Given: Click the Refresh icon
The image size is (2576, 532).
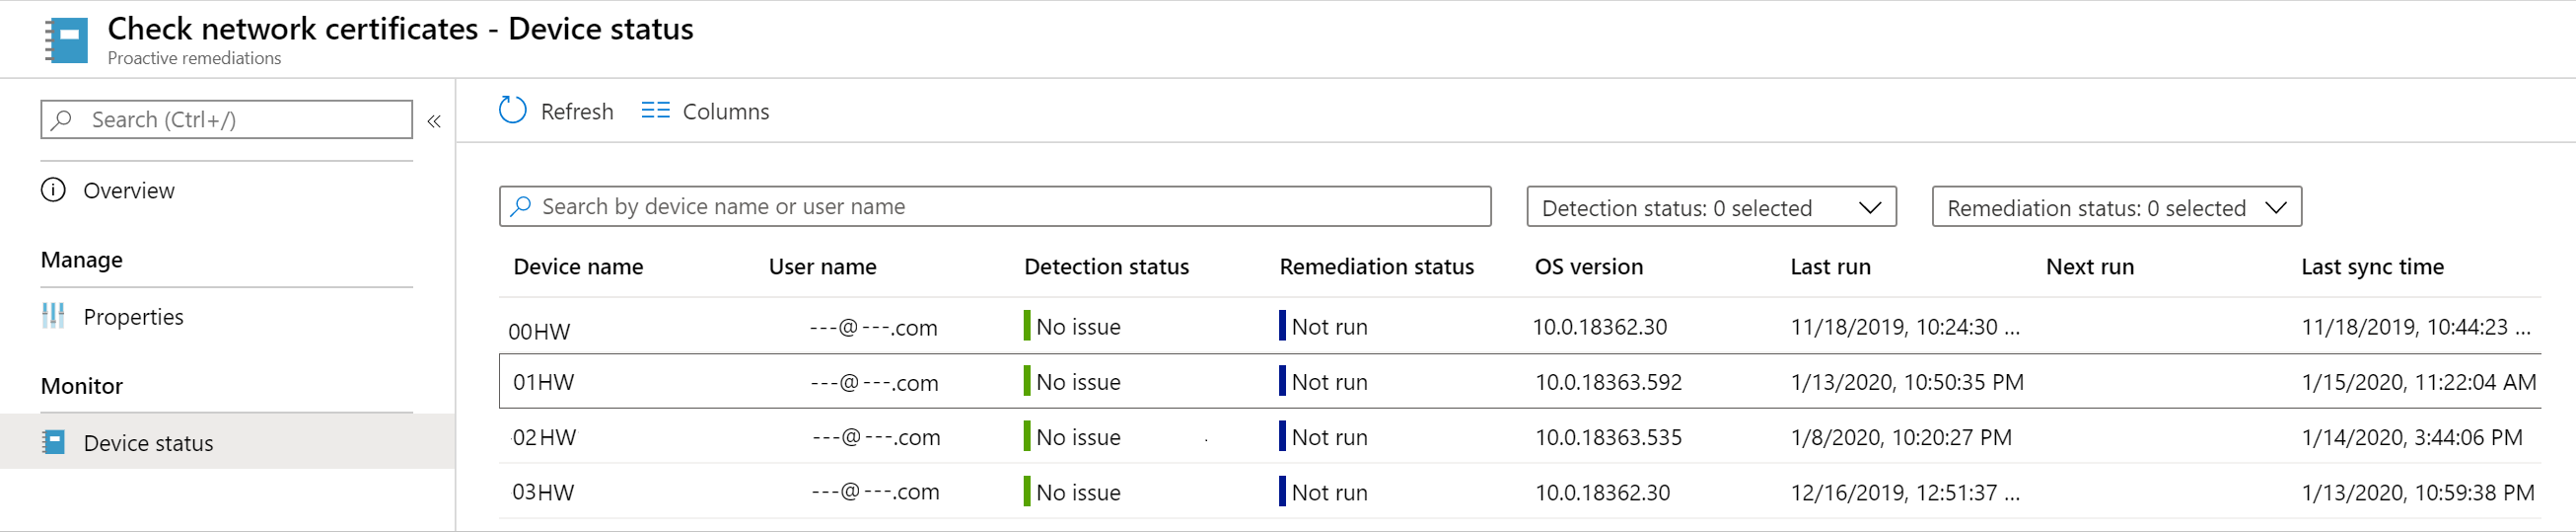Looking at the screenshot, I should coord(513,111).
